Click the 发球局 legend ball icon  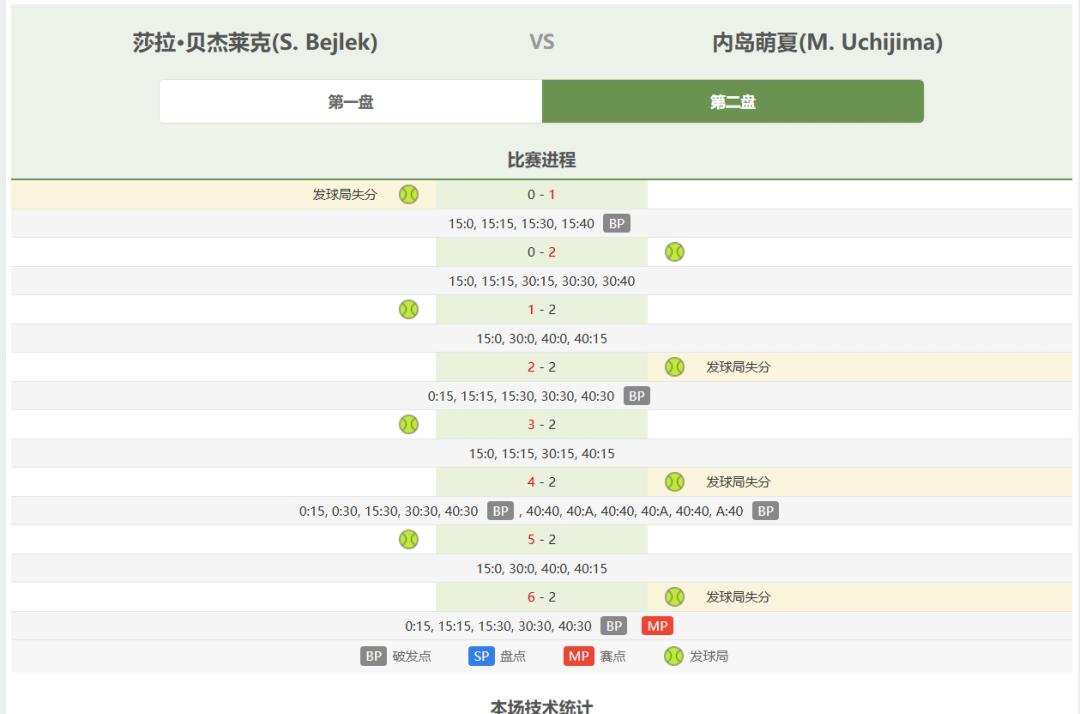674,656
